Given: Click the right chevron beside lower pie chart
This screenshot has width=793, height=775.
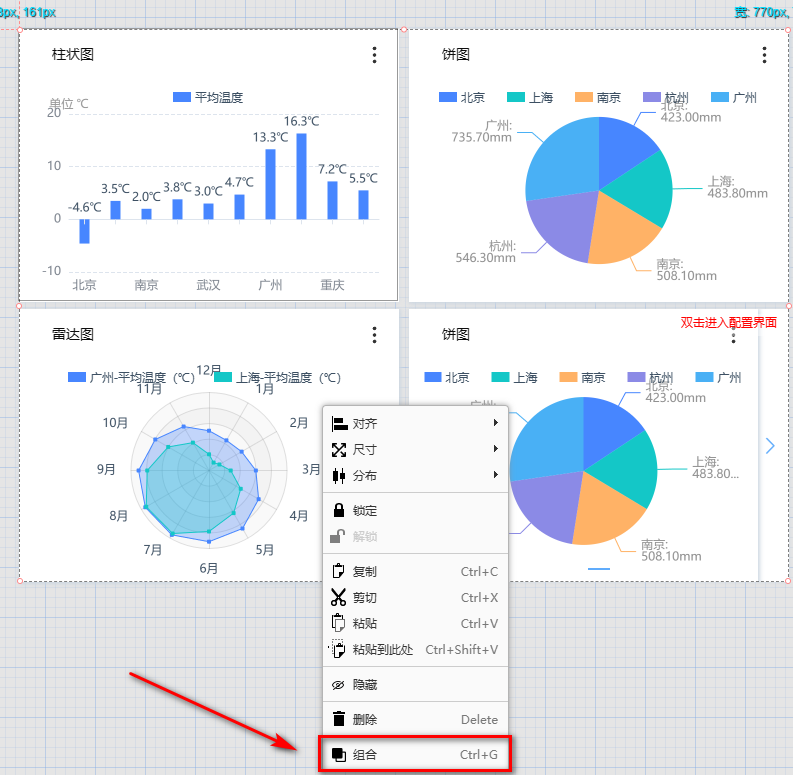Looking at the screenshot, I should [770, 446].
